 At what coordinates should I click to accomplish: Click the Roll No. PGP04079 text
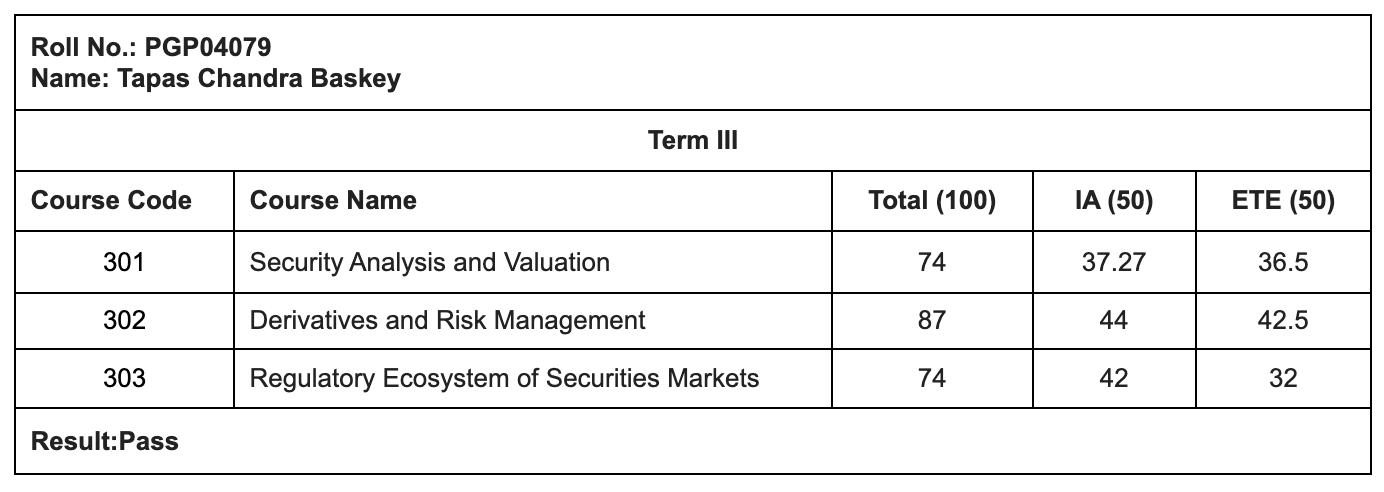(151, 47)
